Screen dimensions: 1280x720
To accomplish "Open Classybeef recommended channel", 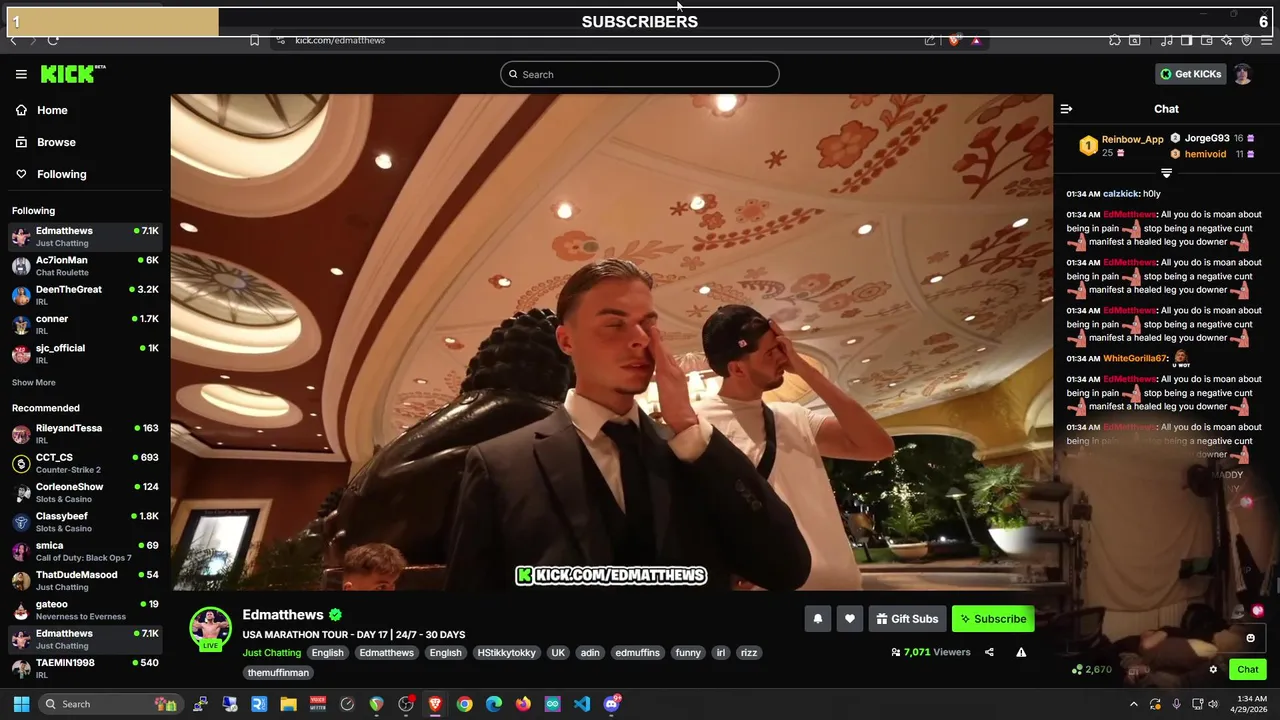I will tap(85, 521).
